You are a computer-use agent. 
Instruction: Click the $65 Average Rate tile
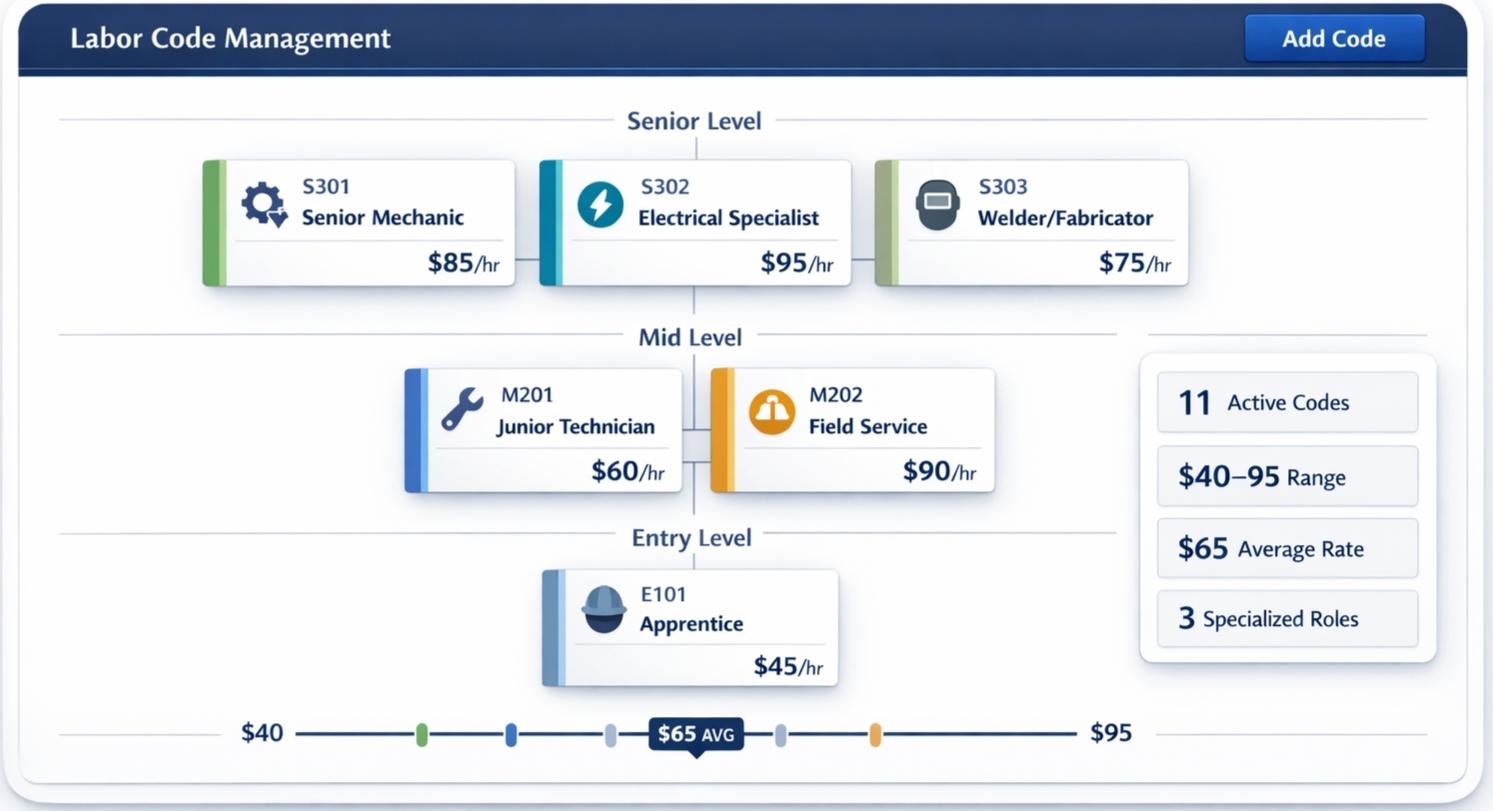coord(1287,548)
